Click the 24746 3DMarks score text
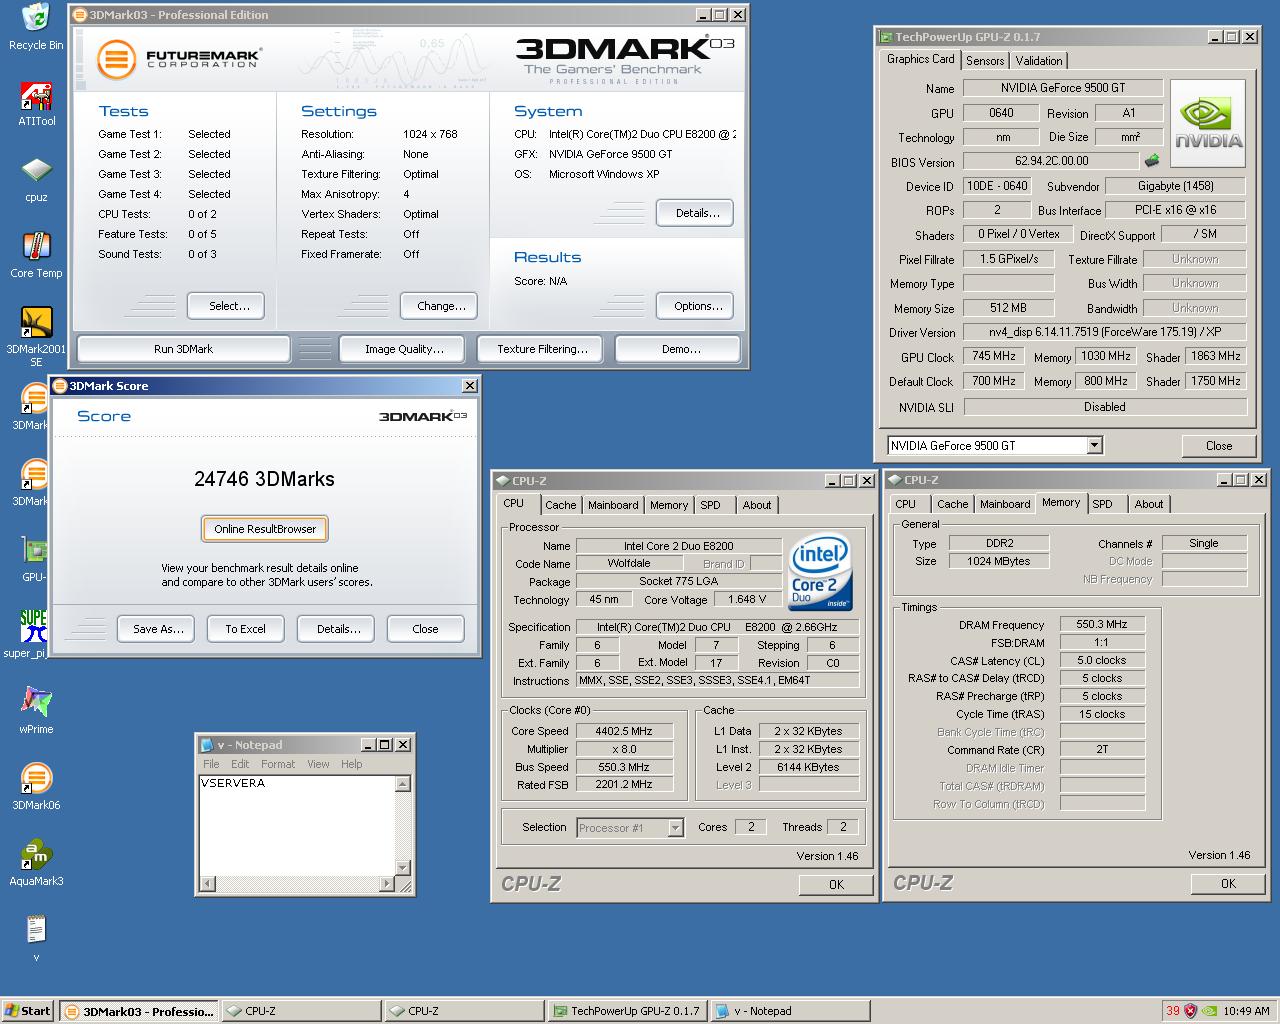Viewport: 1280px width, 1024px height. [x=264, y=479]
